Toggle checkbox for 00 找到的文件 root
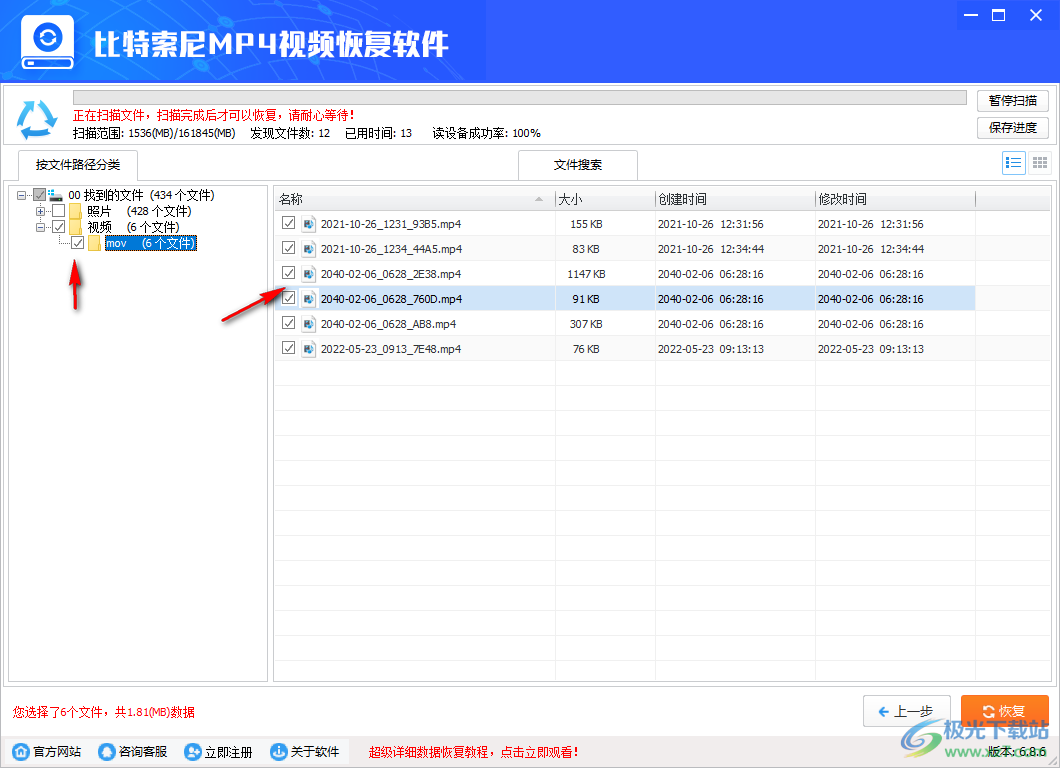Viewport: 1060px width, 768px height. [x=40, y=195]
